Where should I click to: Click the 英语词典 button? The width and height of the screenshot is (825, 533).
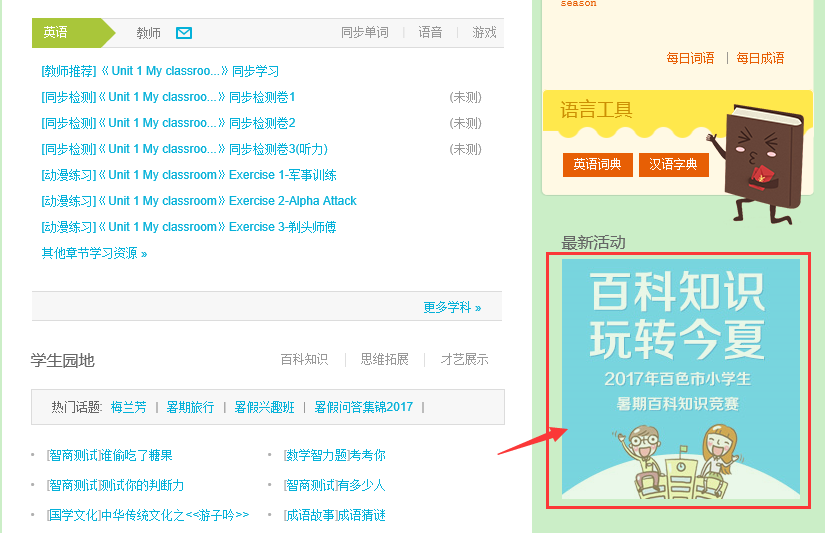(x=597, y=164)
